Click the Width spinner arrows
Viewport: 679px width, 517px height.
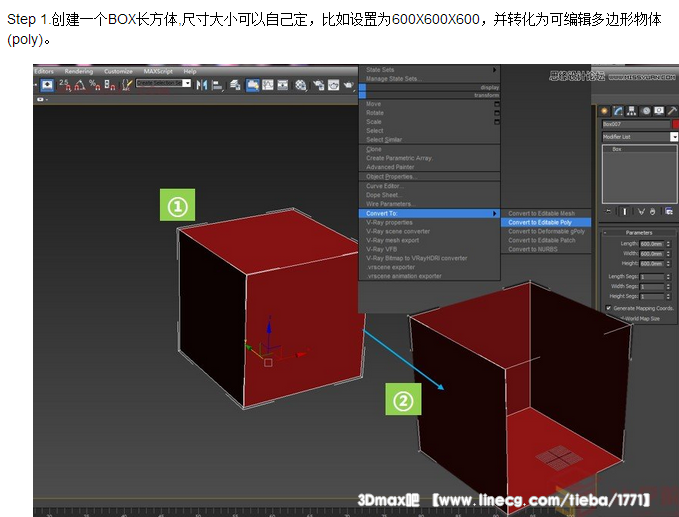pyautogui.click(x=669, y=254)
